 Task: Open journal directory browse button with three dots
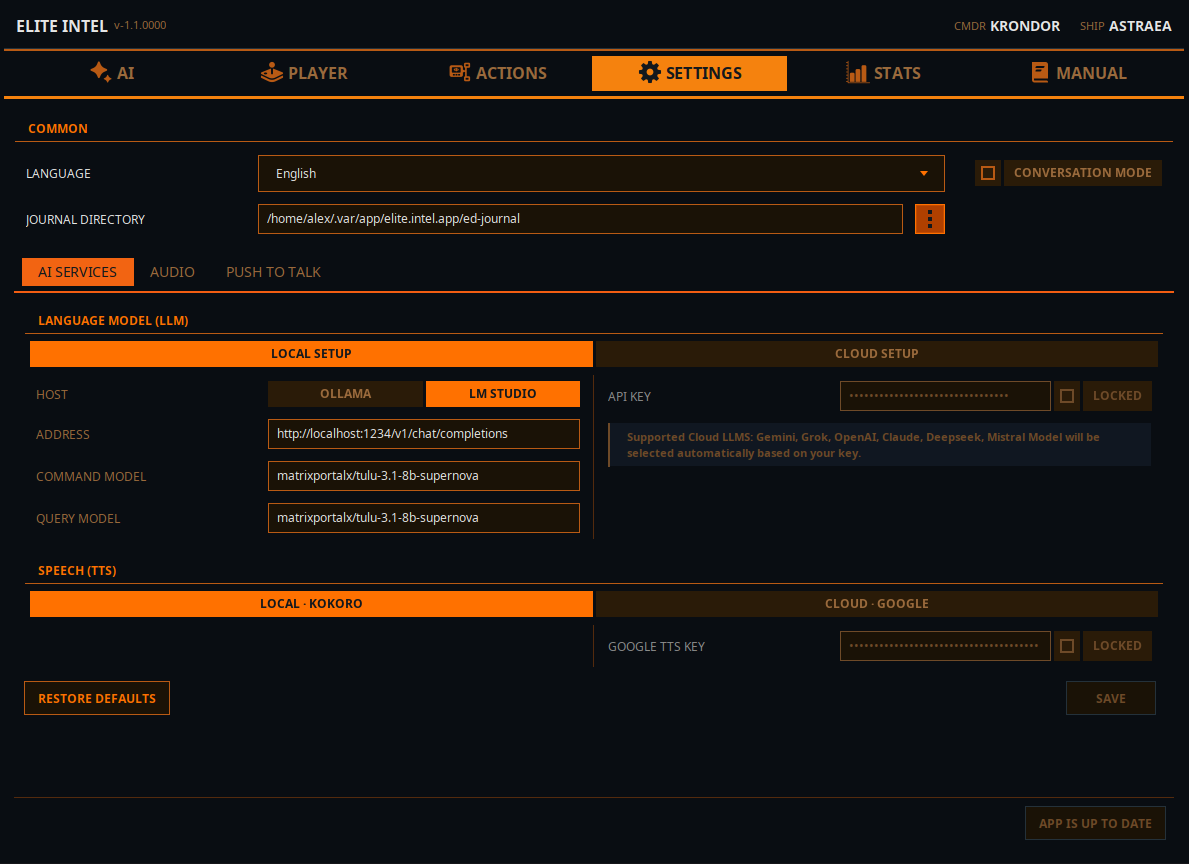[x=930, y=219]
